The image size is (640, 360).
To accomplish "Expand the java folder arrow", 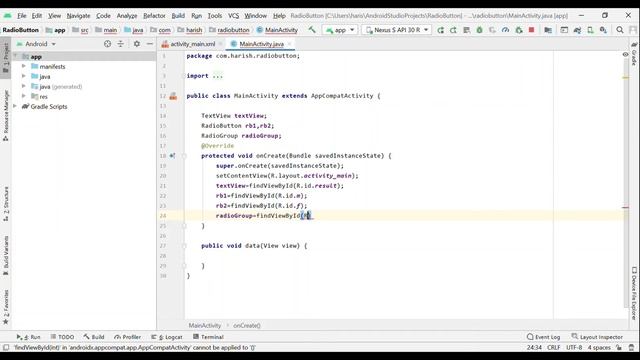I will point(24,76).
